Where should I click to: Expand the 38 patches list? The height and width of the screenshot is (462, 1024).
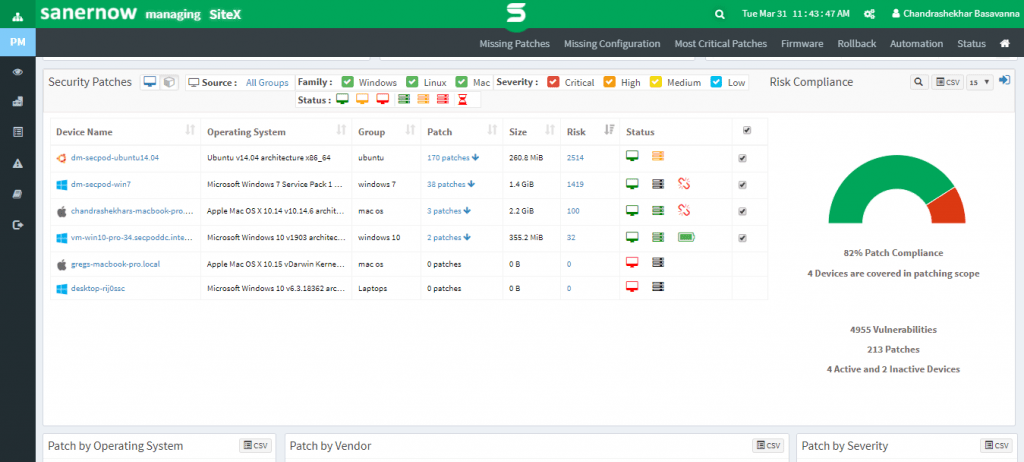point(451,184)
